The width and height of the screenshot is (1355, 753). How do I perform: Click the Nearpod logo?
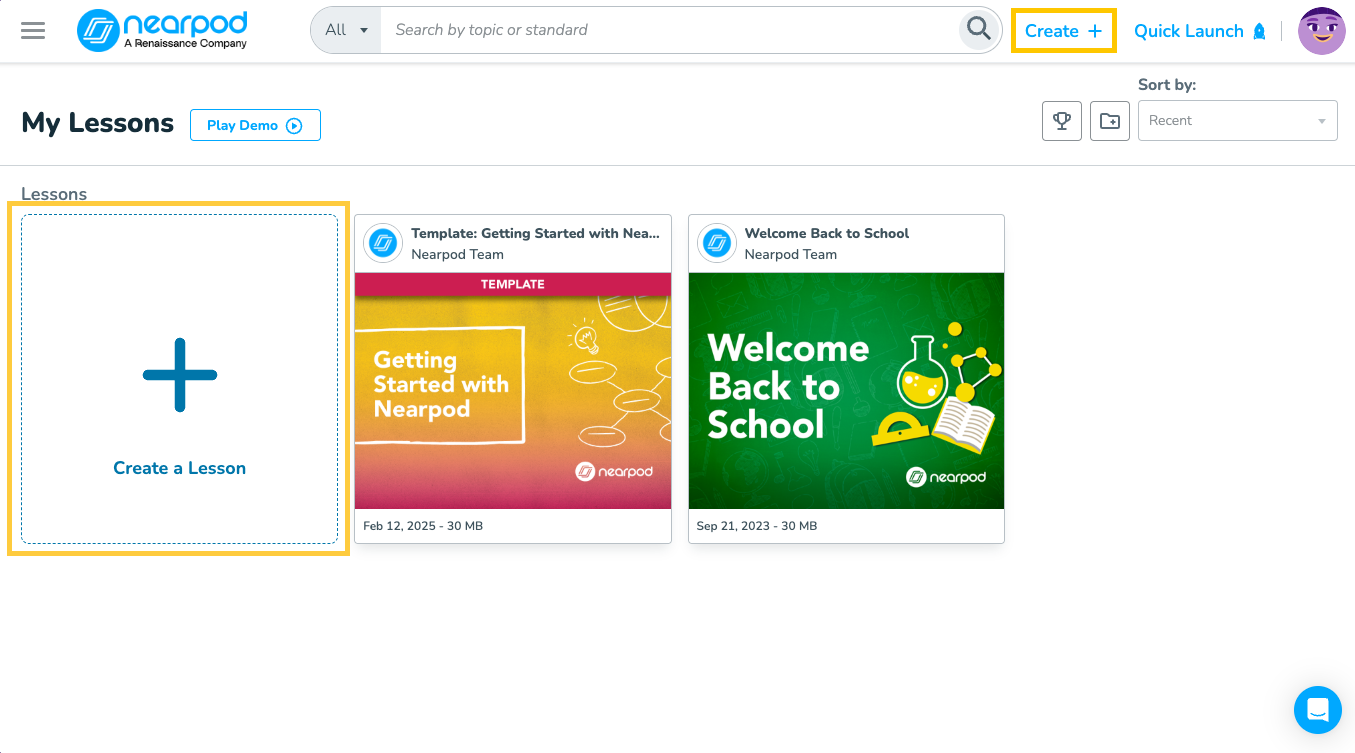coord(162,30)
